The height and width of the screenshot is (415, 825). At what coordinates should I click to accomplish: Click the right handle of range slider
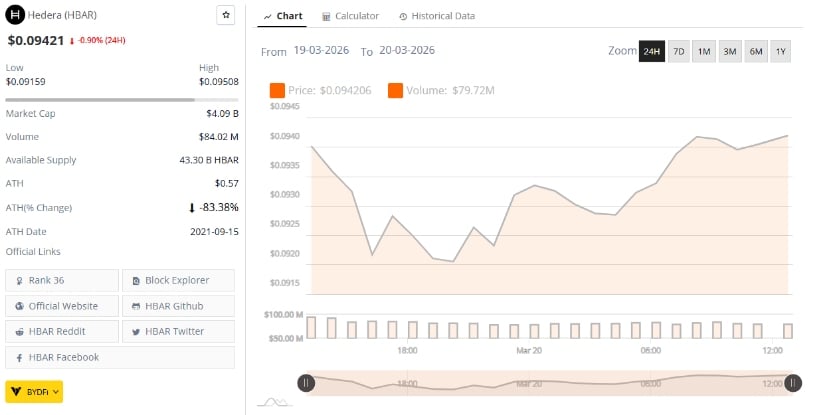click(x=793, y=382)
